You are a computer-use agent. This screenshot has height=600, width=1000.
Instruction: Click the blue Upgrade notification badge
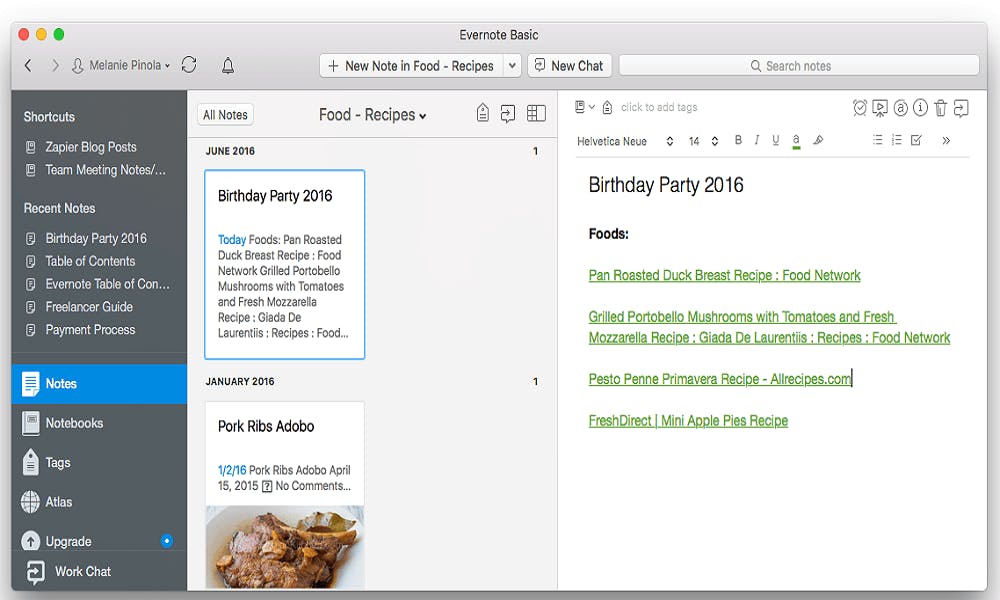(x=166, y=541)
